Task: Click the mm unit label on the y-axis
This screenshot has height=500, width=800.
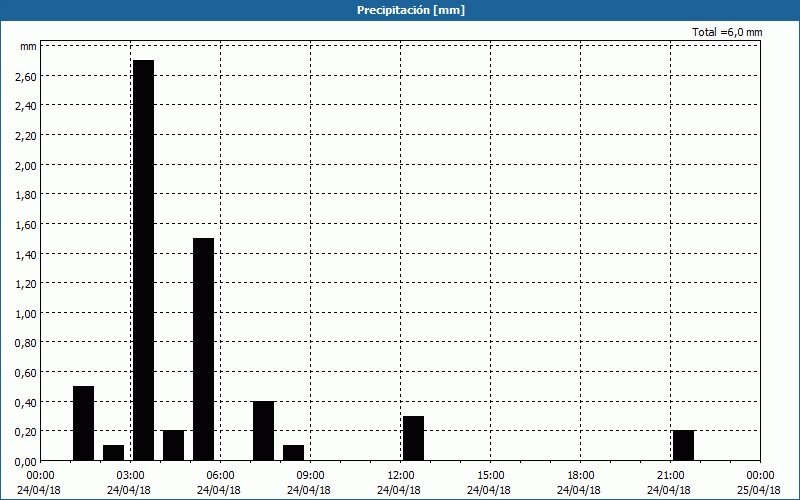Action: [x=29, y=46]
